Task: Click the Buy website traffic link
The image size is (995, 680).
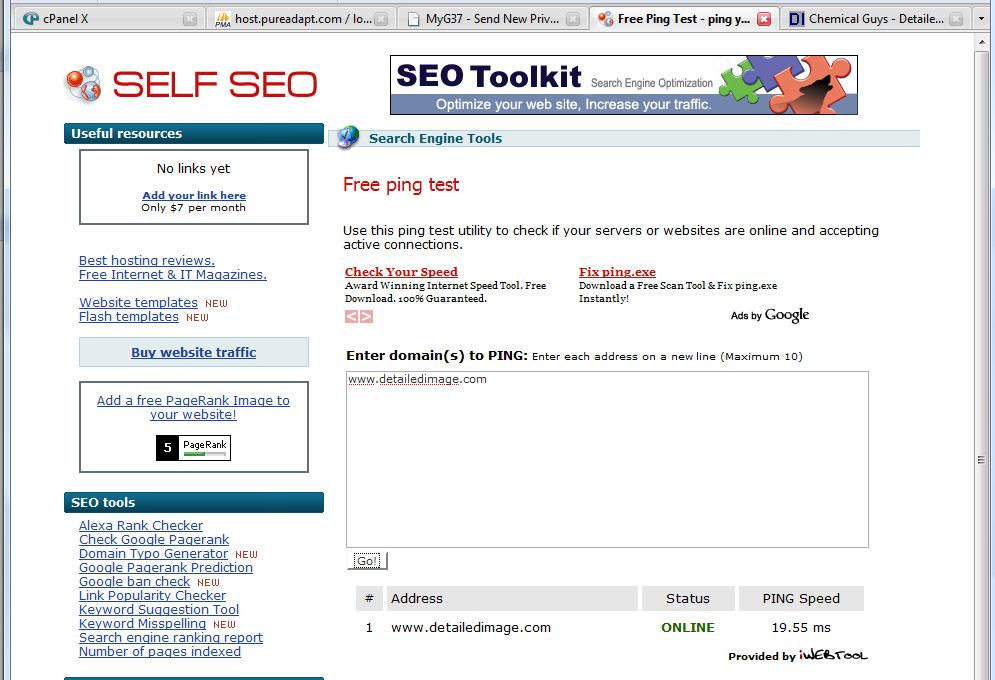Action: pyautogui.click(x=193, y=352)
